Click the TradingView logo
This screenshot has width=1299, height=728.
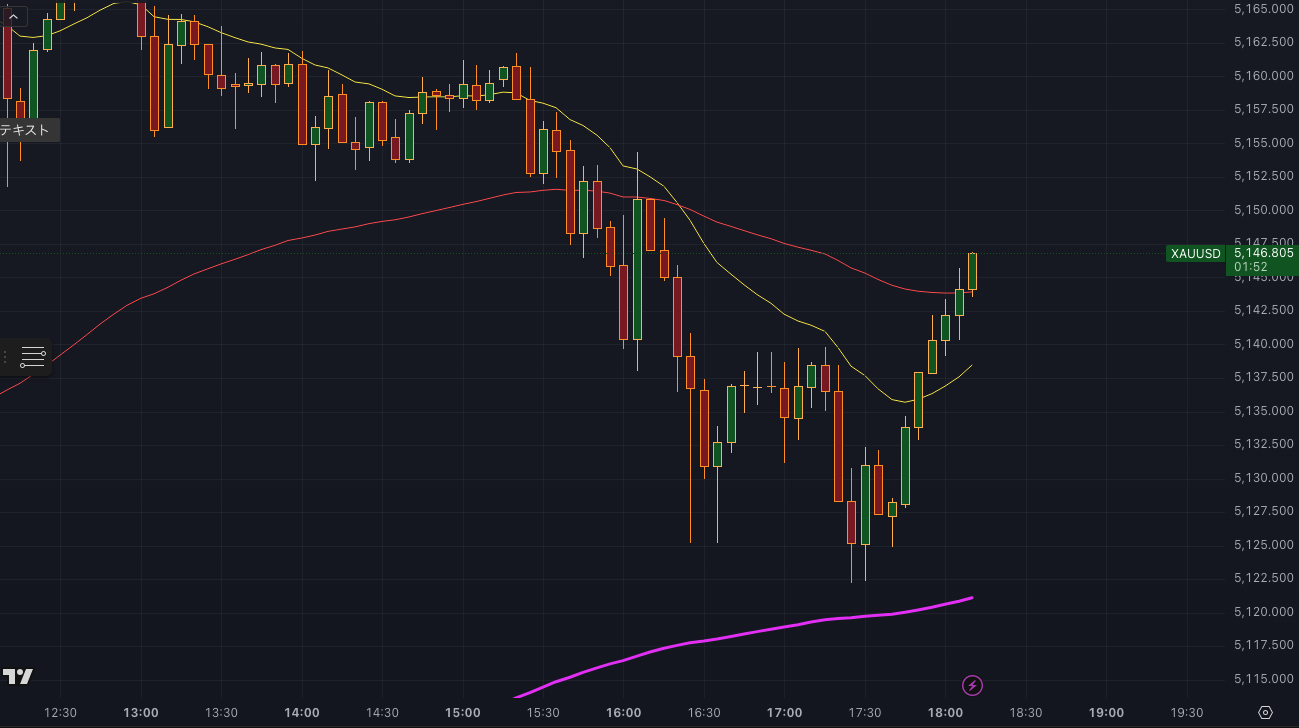18,677
